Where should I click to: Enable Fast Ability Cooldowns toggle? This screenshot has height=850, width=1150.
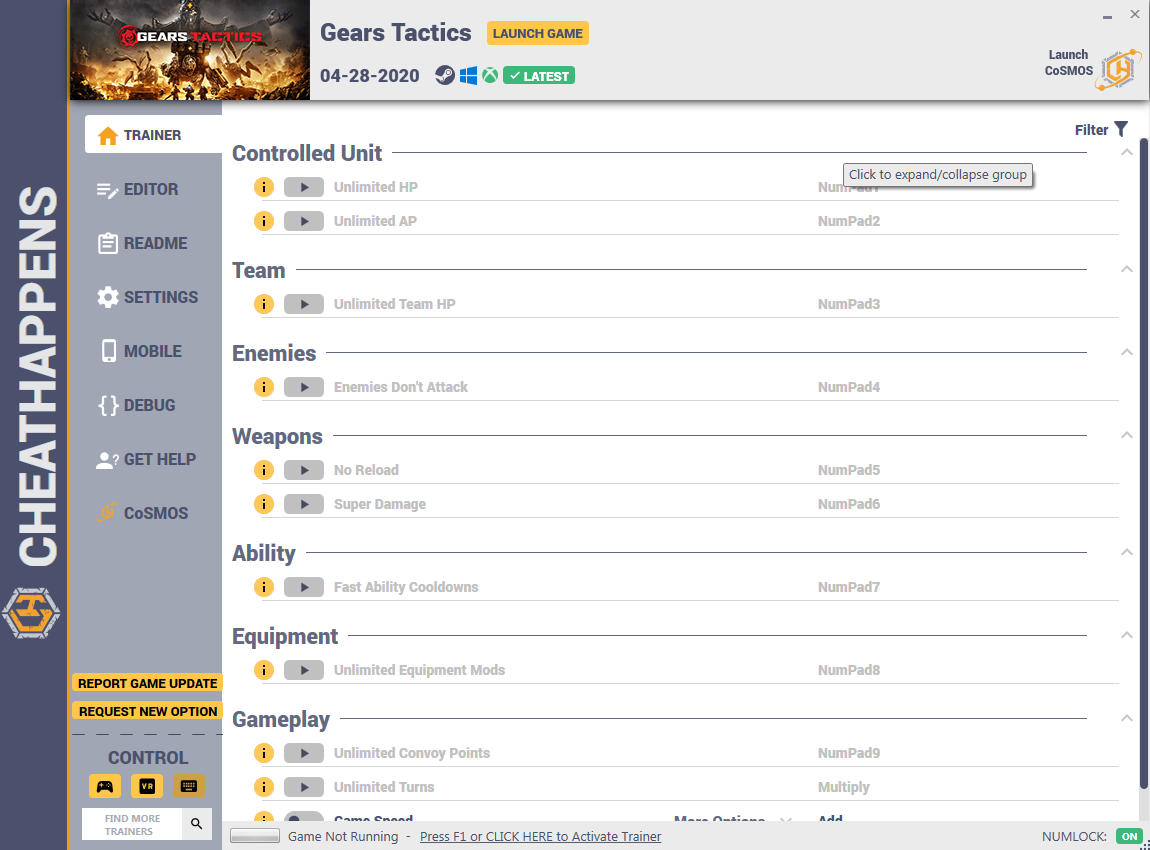(304, 587)
